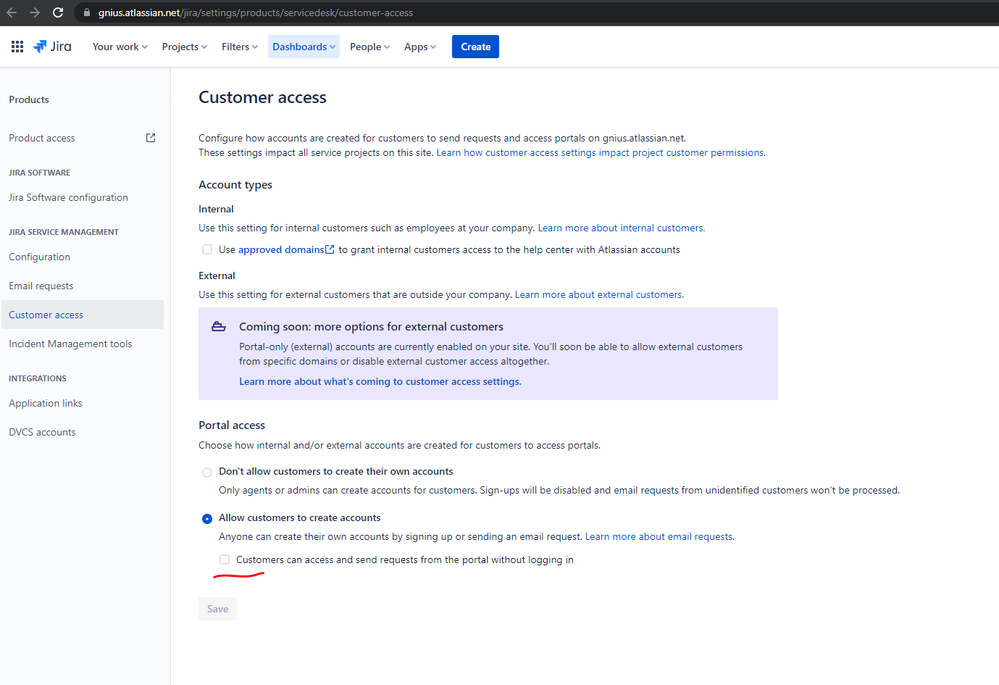Open what's coming to customer access link

[380, 382]
